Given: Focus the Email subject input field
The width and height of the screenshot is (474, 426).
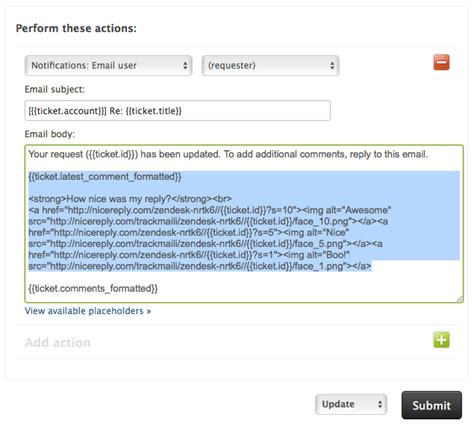Looking at the screenshot, I should click(x=178, y=111).
